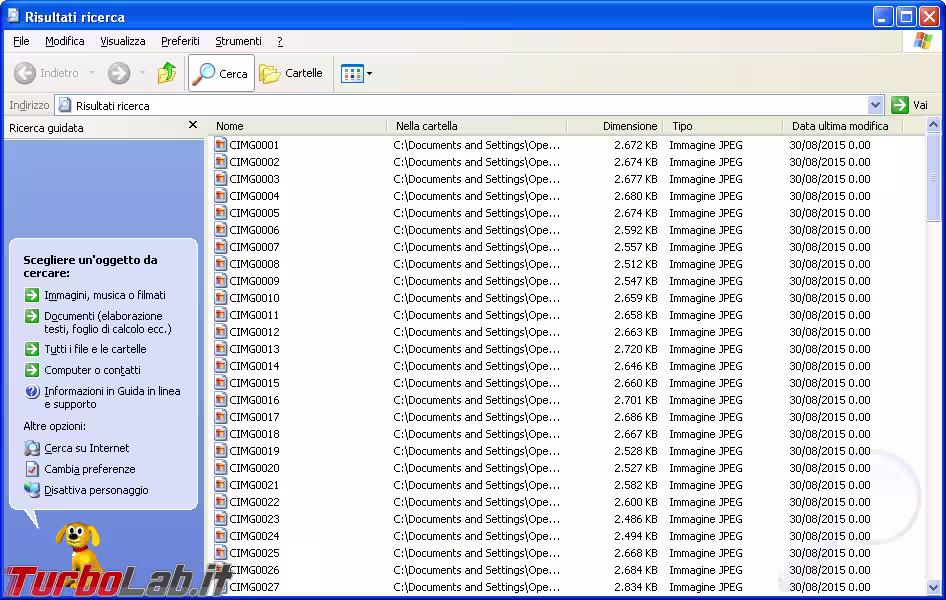Select the CIMG0003 file icon
946x600 pixels.
pyautogui.click(x=221, y=178)
